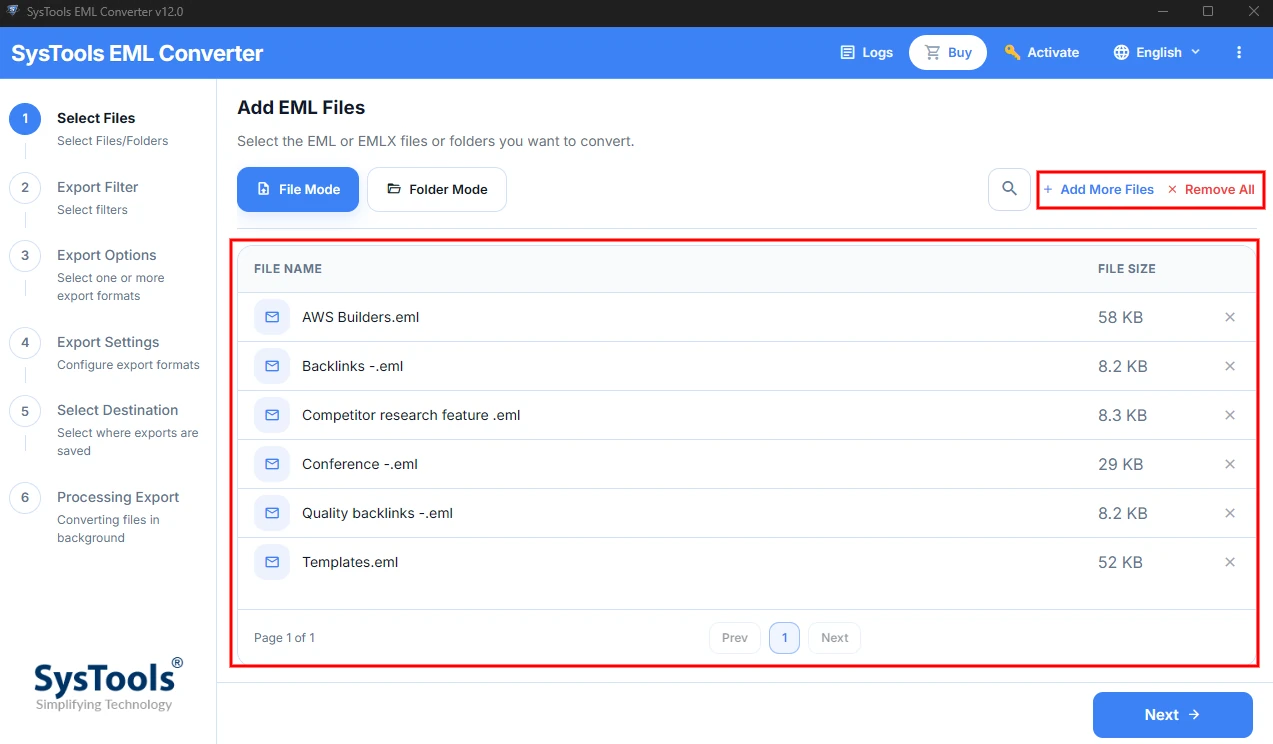This screenshot has height=744, width=1273.
Task: Click mail icon beside AWS Builders.eml
Action: [271, 317]
